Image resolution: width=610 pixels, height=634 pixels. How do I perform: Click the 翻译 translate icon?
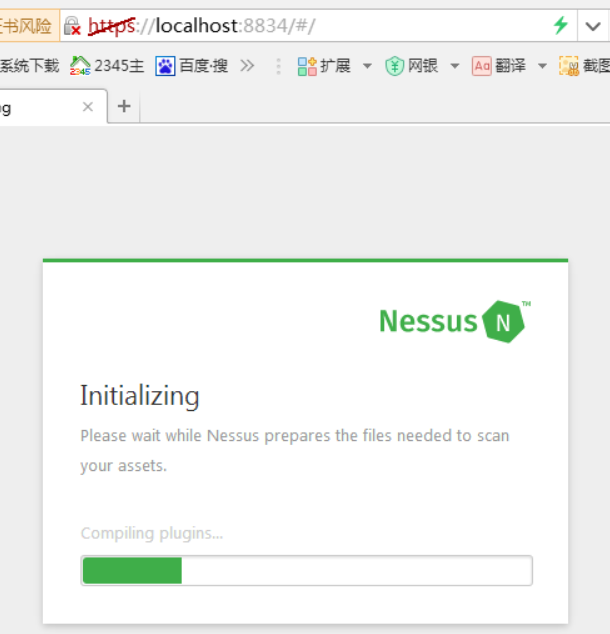482,66
